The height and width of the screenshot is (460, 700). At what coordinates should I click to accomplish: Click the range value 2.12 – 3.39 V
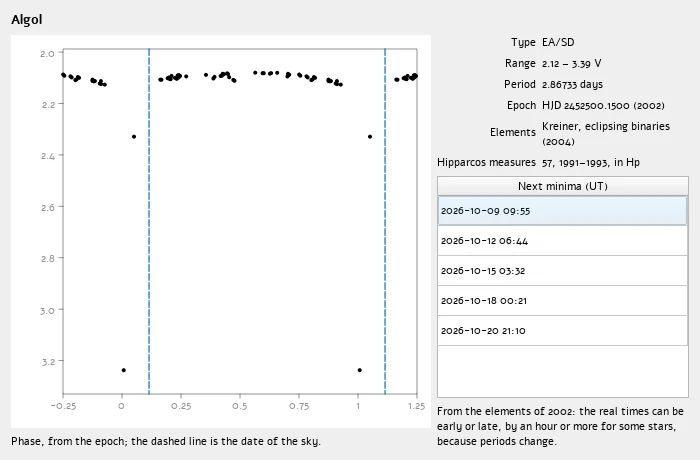coord(571,63)
